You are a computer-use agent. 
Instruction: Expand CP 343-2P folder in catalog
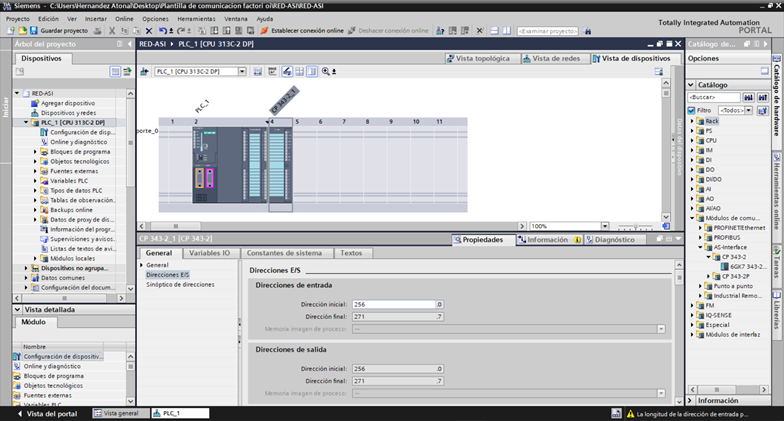click(x=708, y=276)
